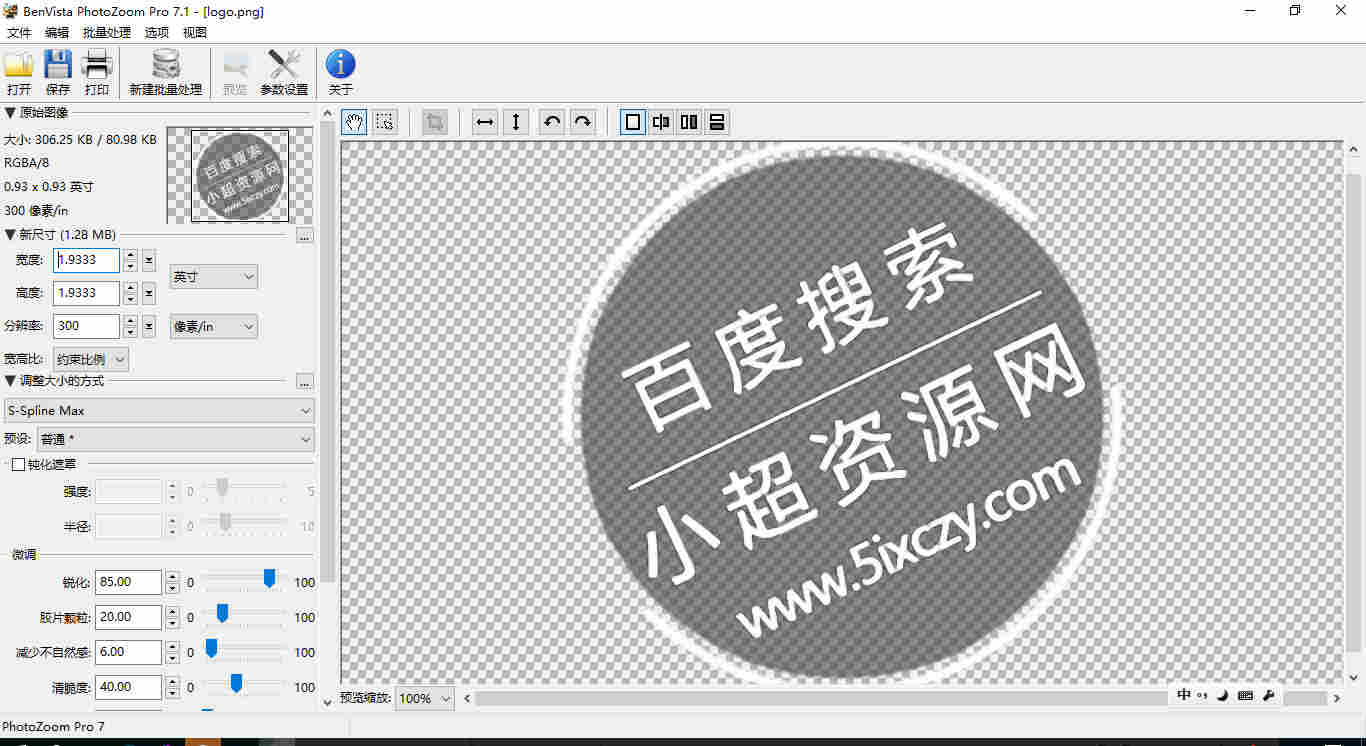Open 新尺寸 ellipsis options button
The image size is (1366, 746).
[305, 236]
